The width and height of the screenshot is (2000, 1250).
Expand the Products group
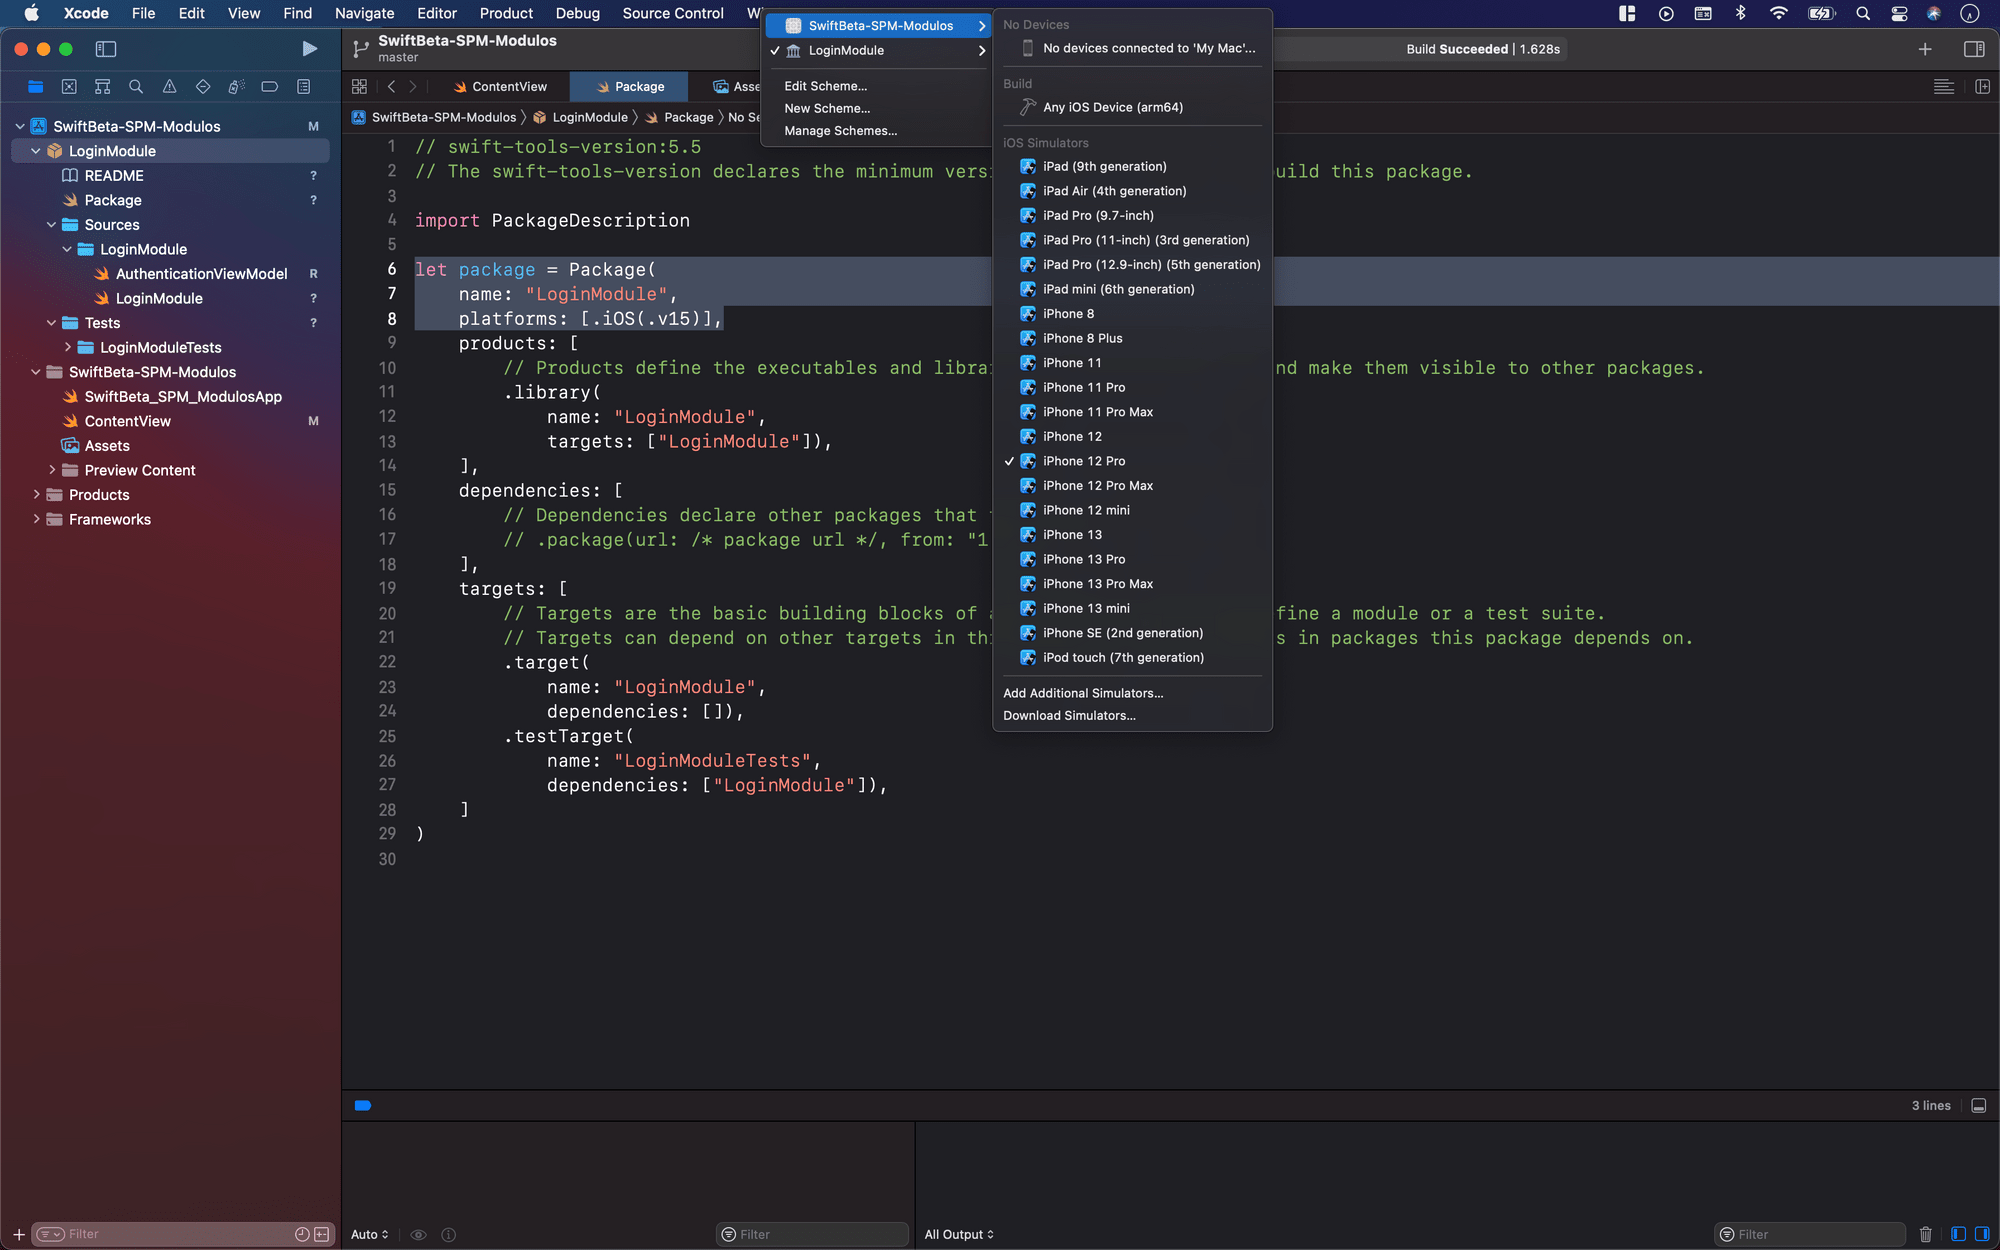(36, 494)
